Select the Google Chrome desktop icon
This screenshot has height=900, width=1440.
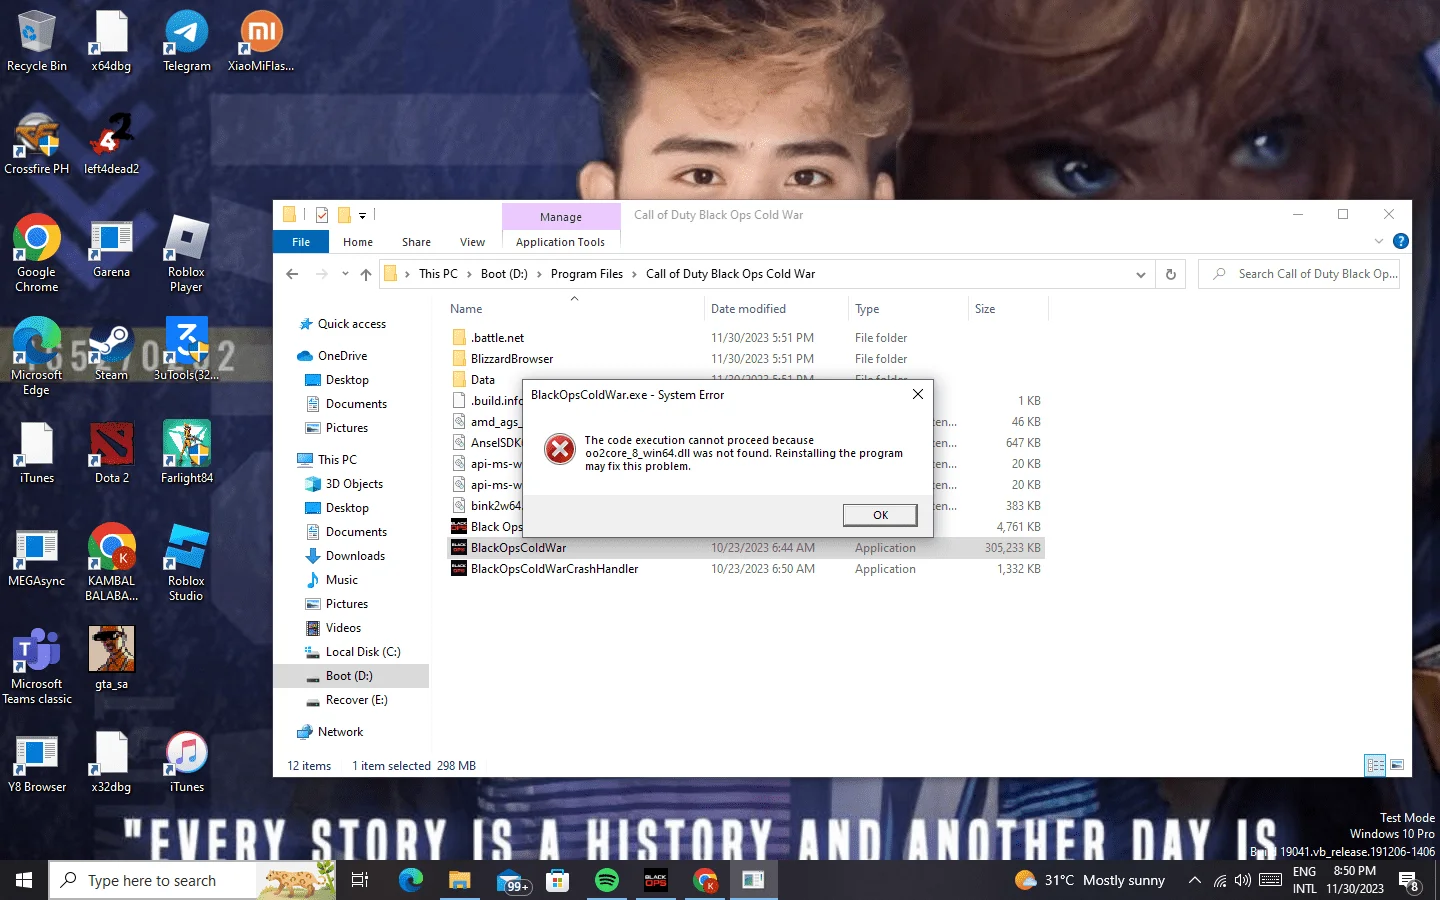tap(37, 254)
